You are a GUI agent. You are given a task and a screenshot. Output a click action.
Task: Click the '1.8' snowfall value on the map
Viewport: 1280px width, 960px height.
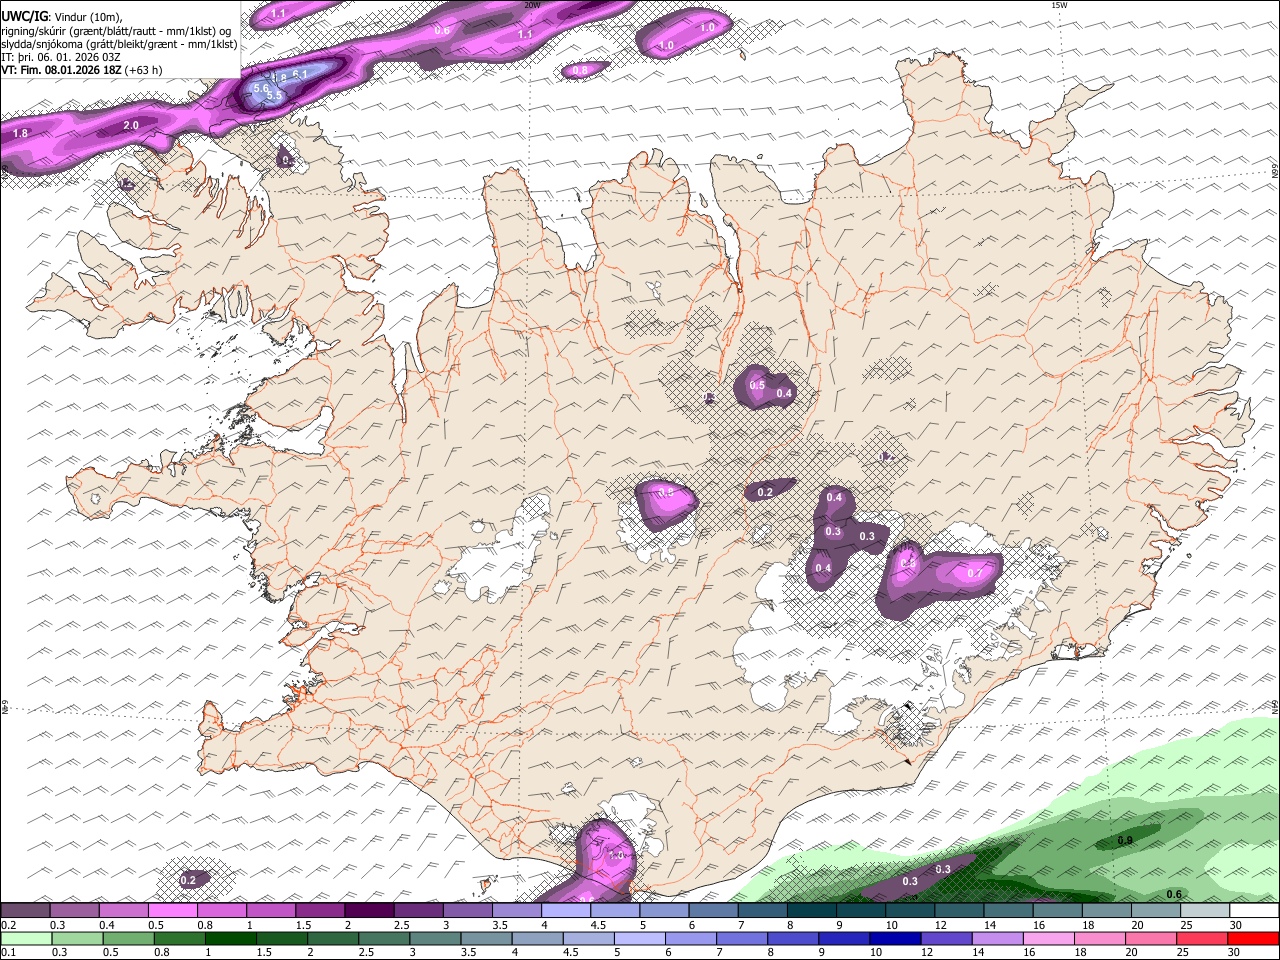click(x=20, y=133)
